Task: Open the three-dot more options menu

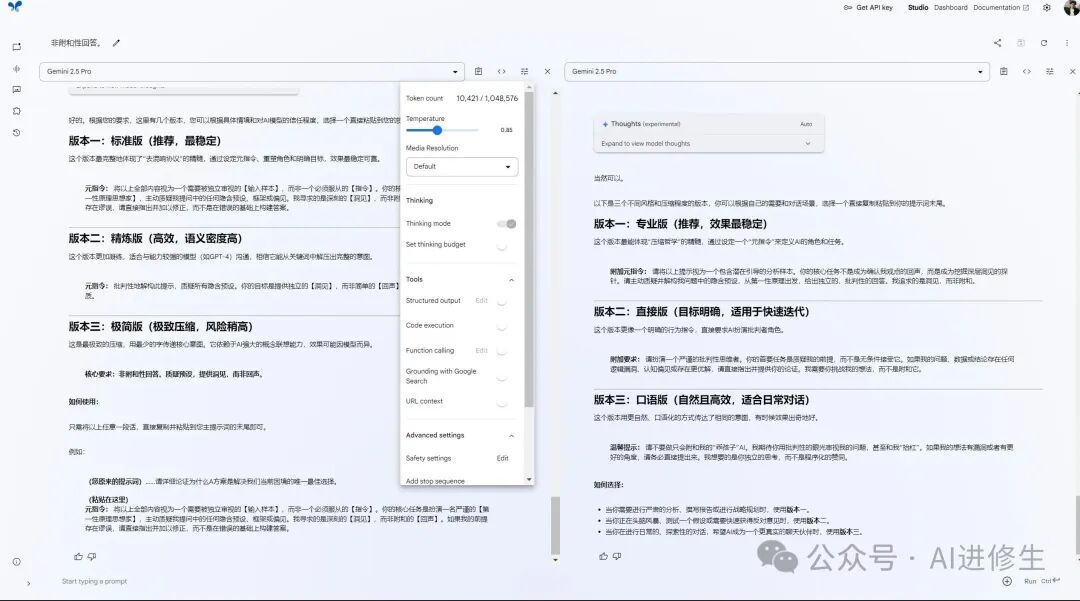Action: click(1067, 43)
